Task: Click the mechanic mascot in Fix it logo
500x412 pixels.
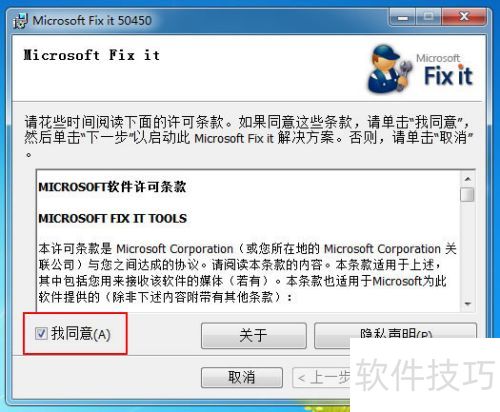Action: (389, 69)
